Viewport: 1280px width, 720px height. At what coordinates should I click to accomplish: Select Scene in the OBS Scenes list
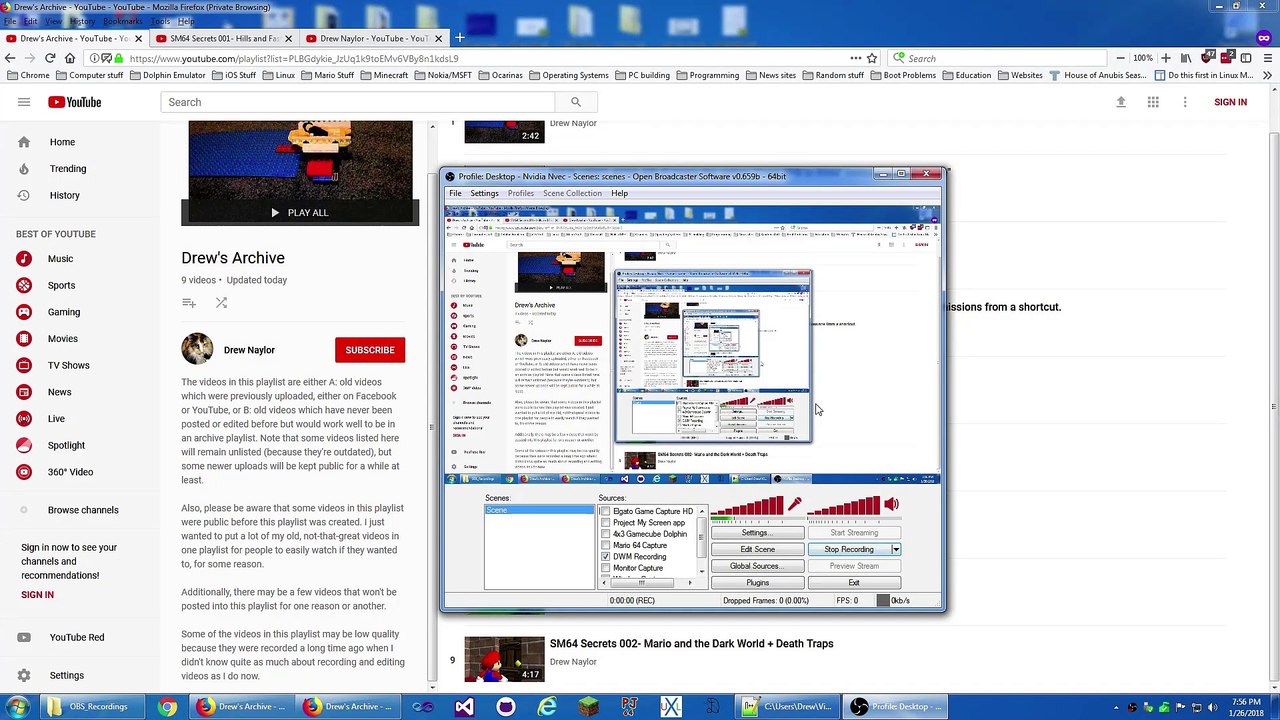click(x=539, y=511)
